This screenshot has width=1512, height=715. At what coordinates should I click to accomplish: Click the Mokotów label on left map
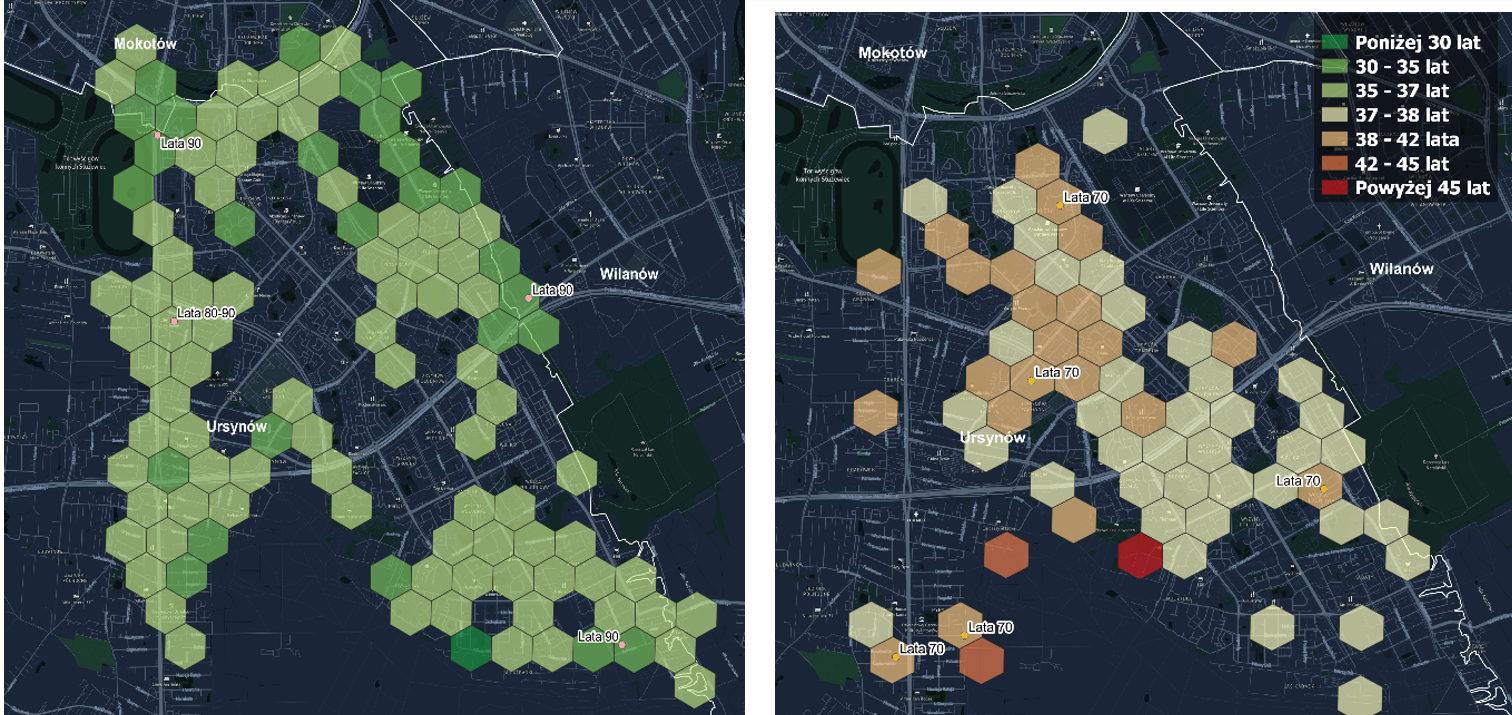145,44
